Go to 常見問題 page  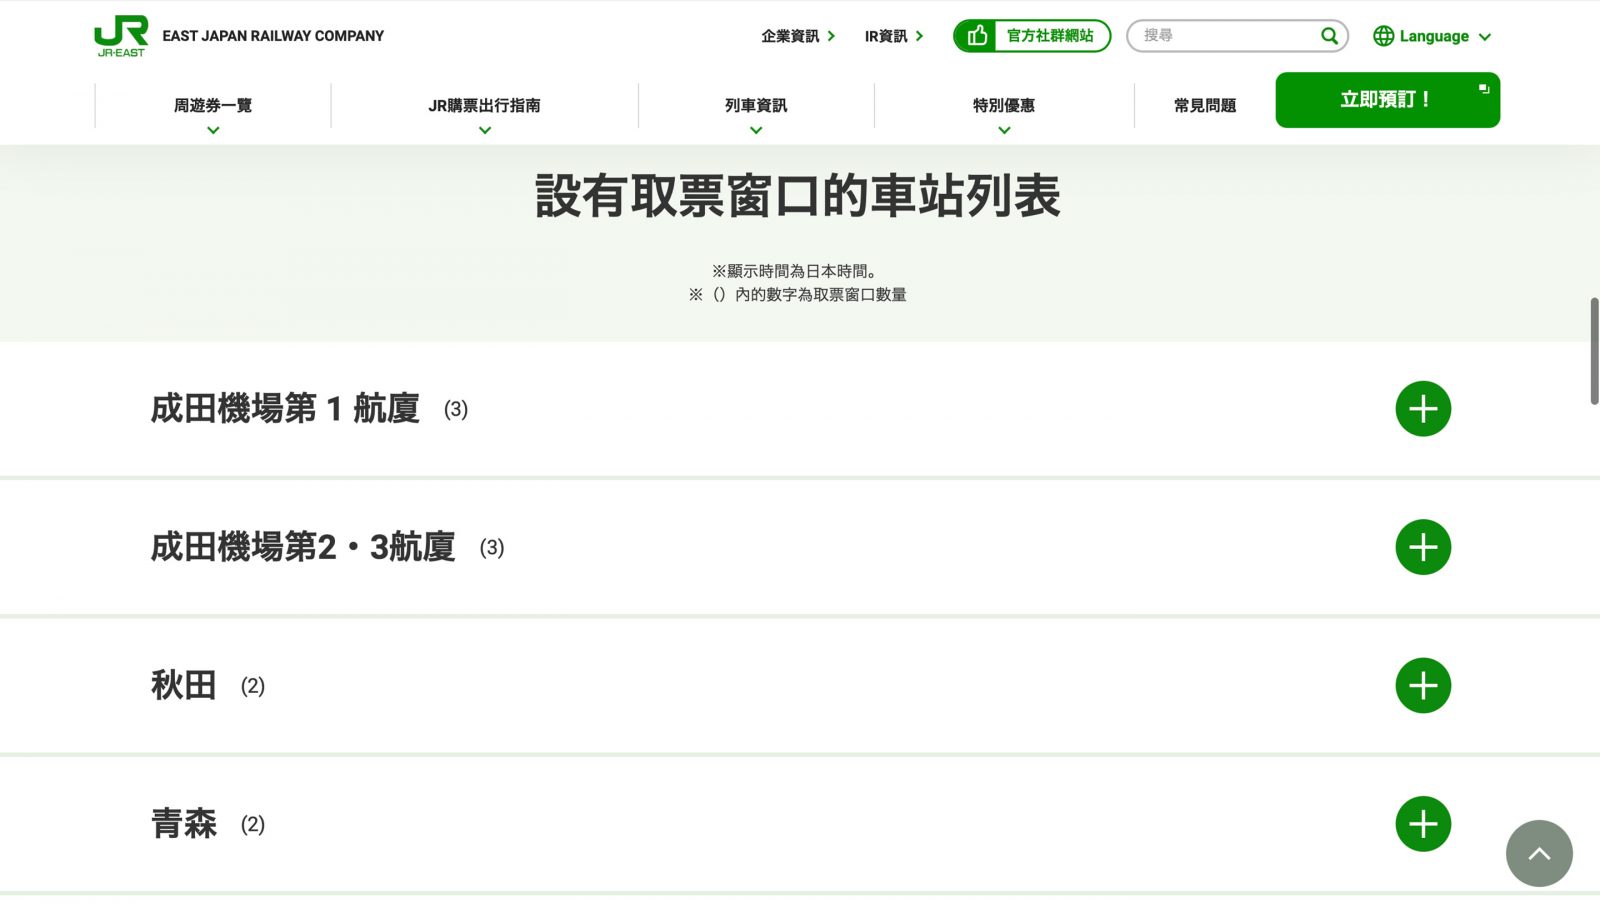1204,106
